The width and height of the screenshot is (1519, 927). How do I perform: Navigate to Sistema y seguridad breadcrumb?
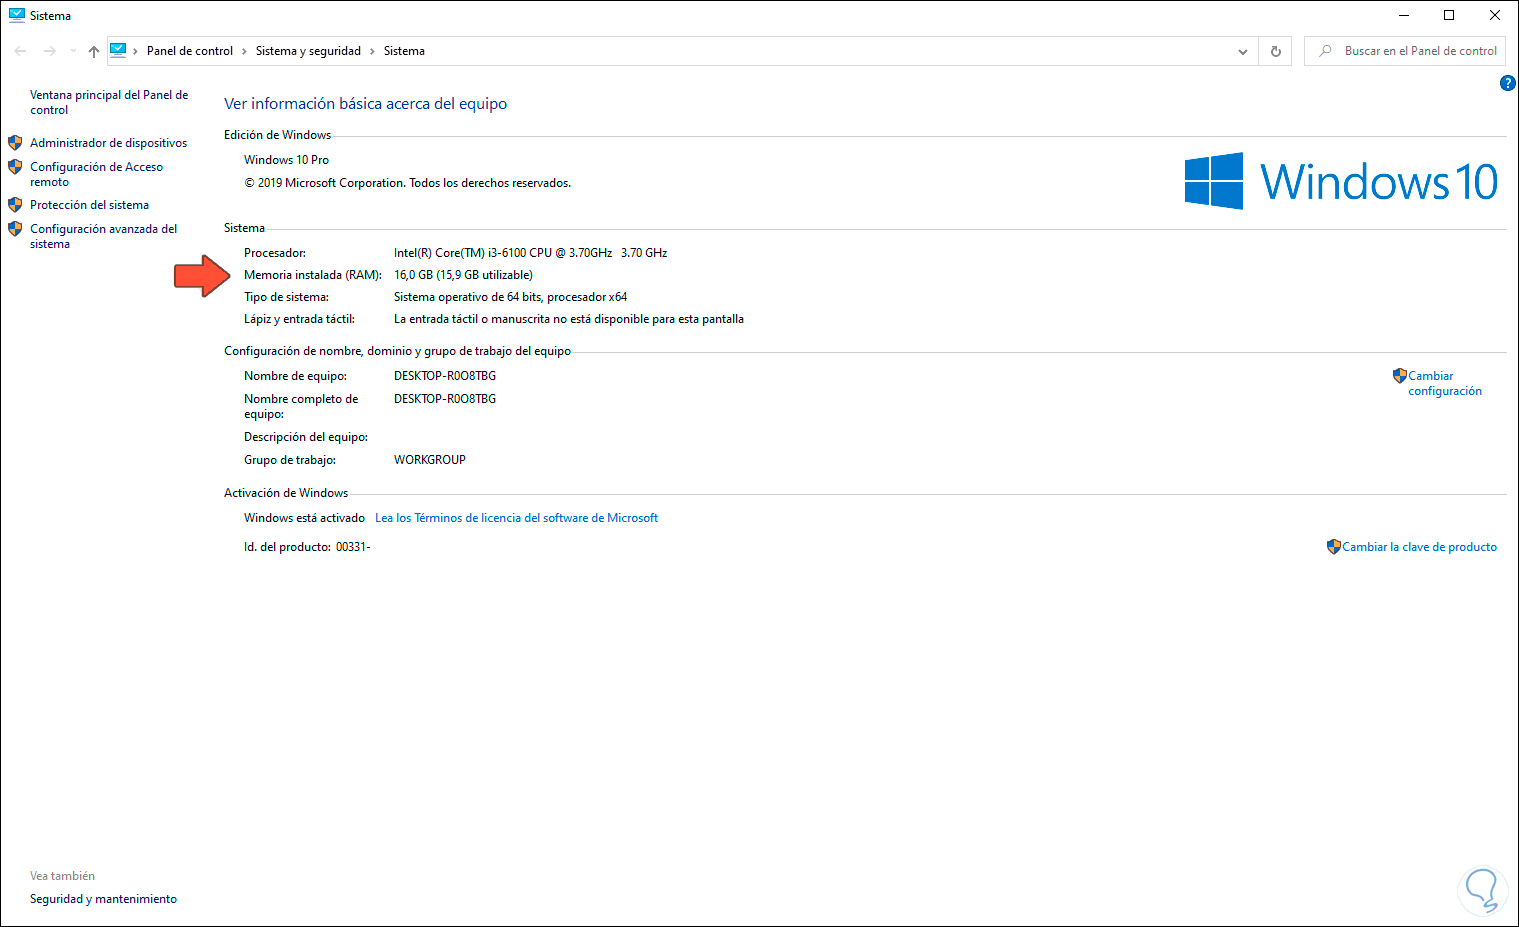point(308,51)
